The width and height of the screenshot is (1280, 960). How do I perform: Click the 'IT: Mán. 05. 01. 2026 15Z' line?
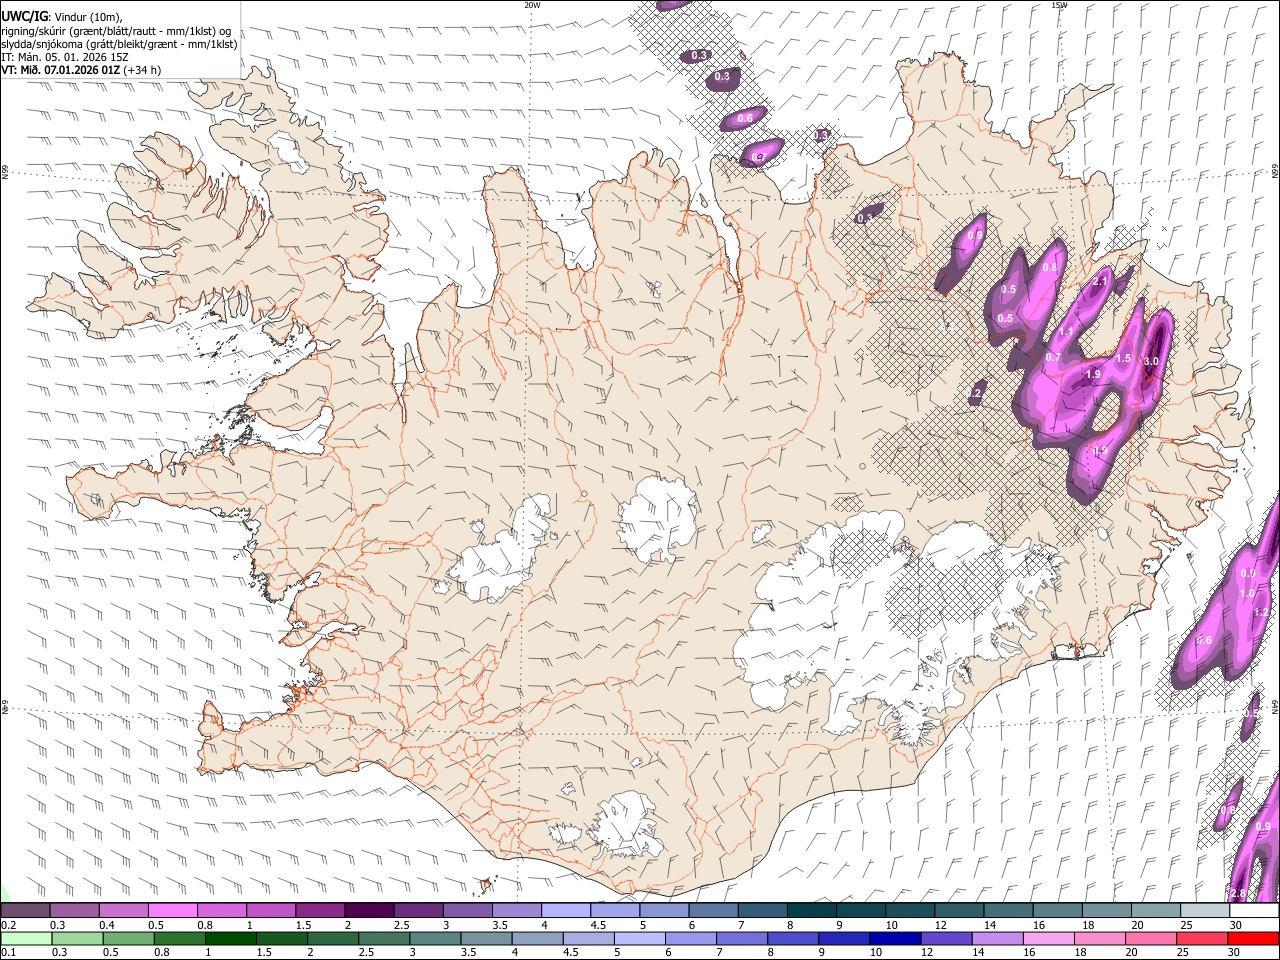tap(65, 57)
